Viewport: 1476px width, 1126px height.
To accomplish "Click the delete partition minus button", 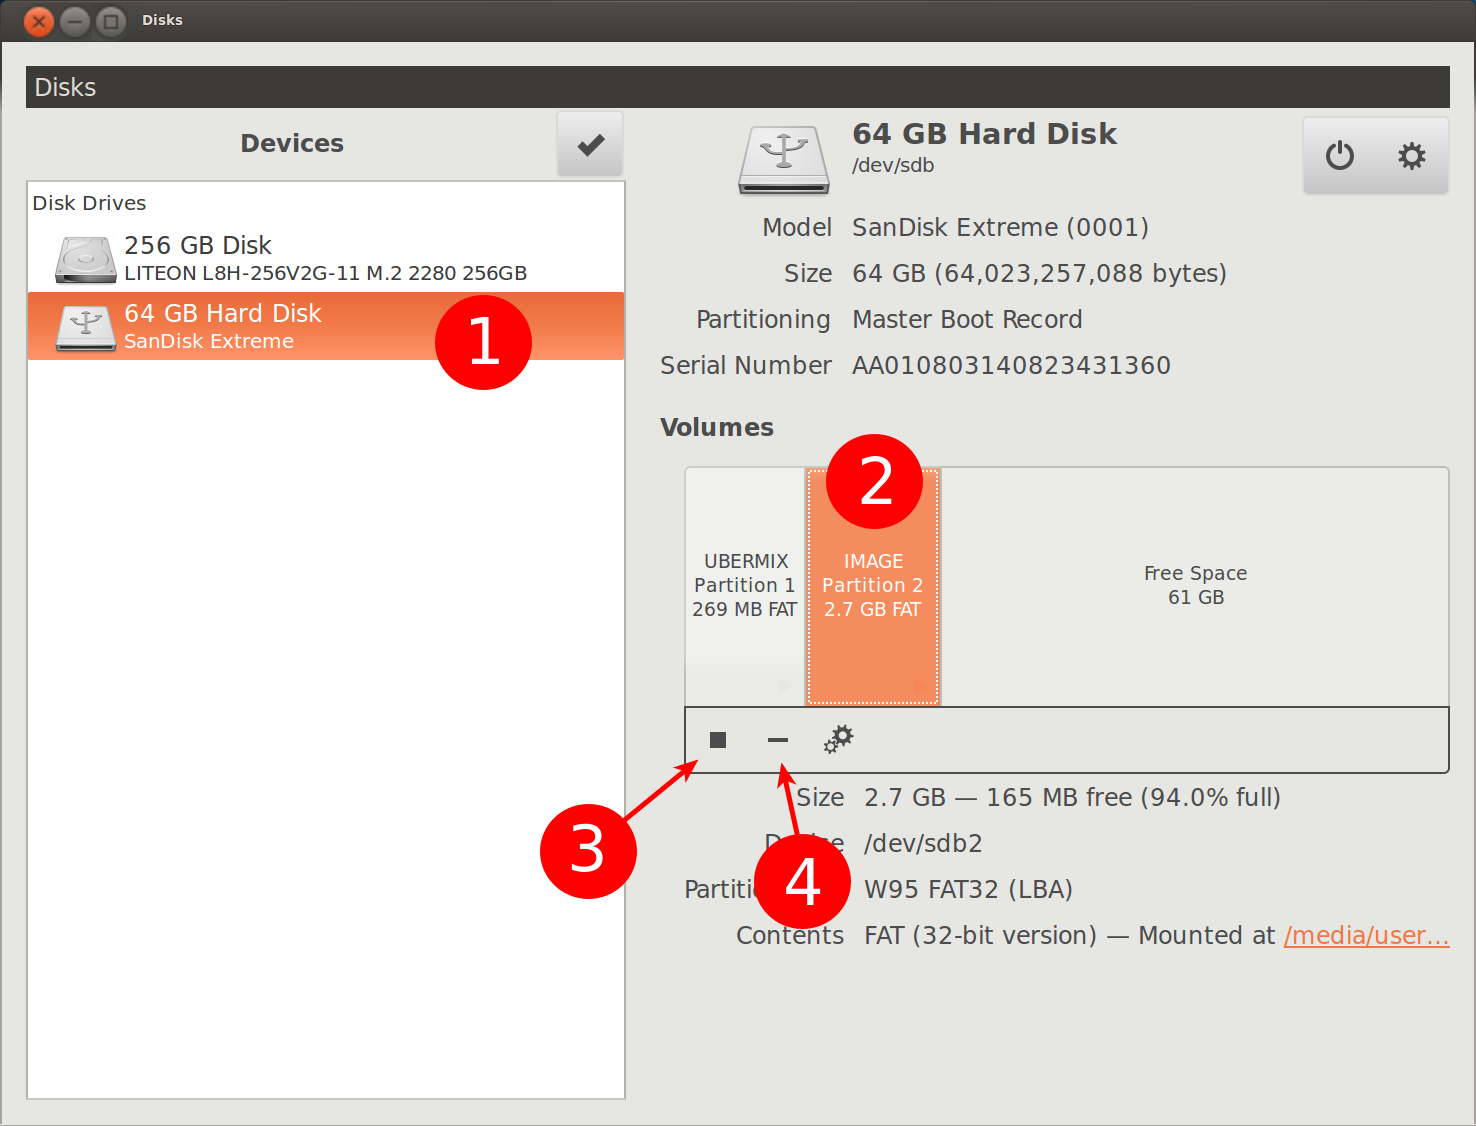I will click(x=778, y=740).
